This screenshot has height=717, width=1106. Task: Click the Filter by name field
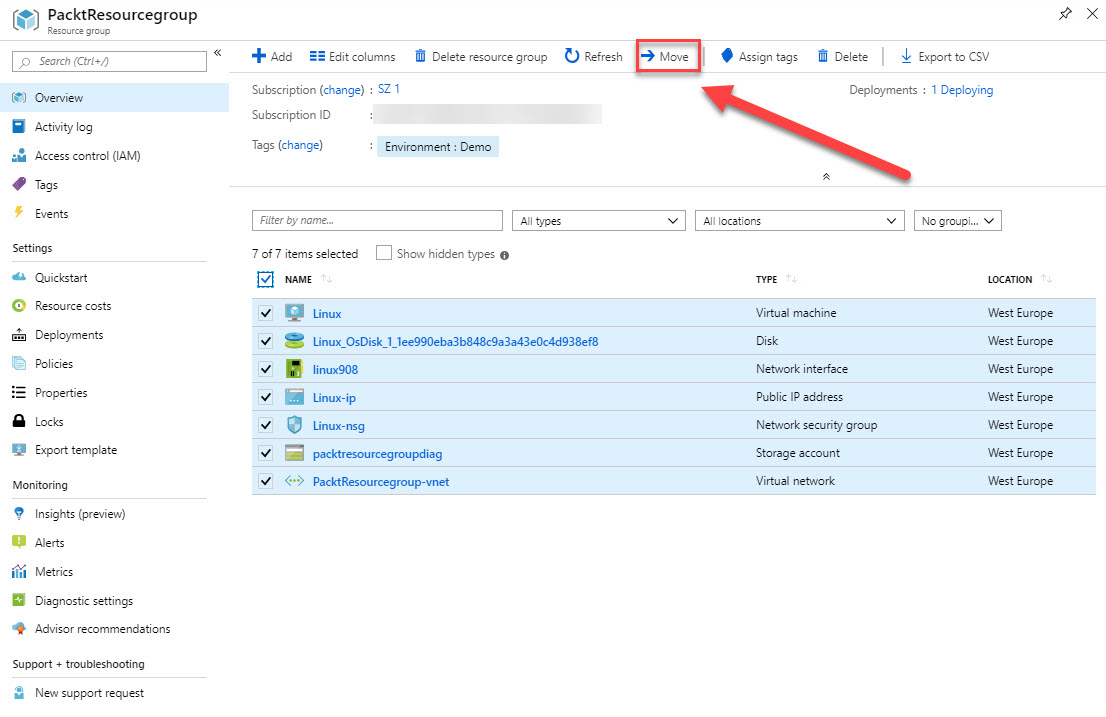(377, 221)
